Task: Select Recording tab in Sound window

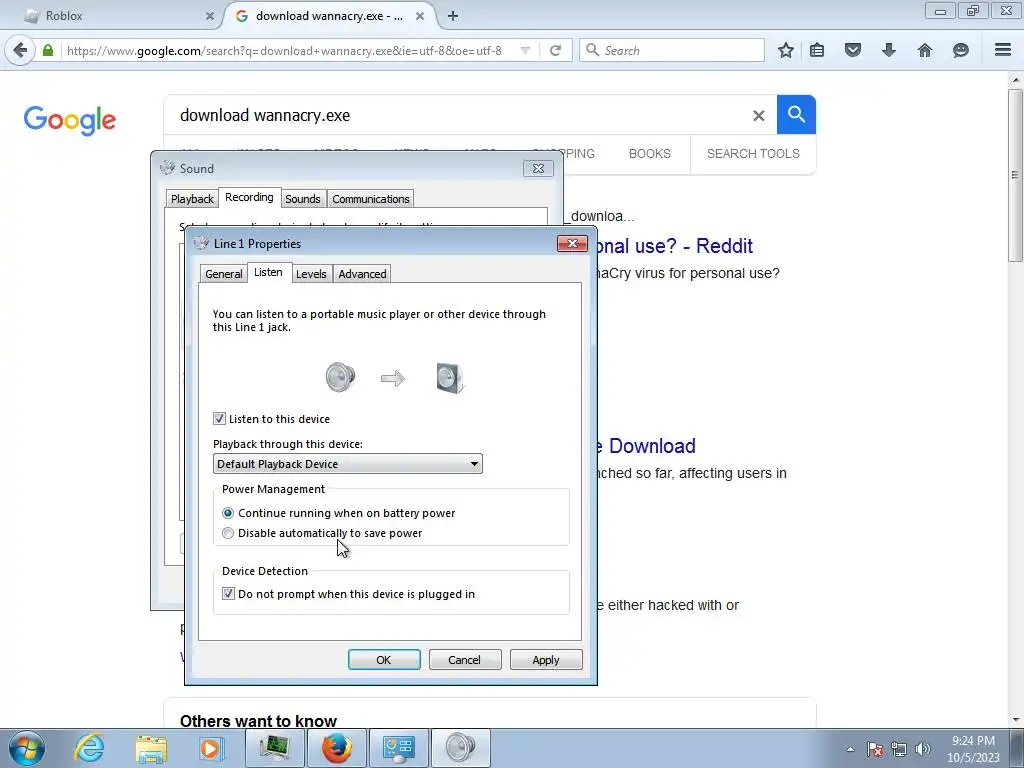Action: point(249,197)
